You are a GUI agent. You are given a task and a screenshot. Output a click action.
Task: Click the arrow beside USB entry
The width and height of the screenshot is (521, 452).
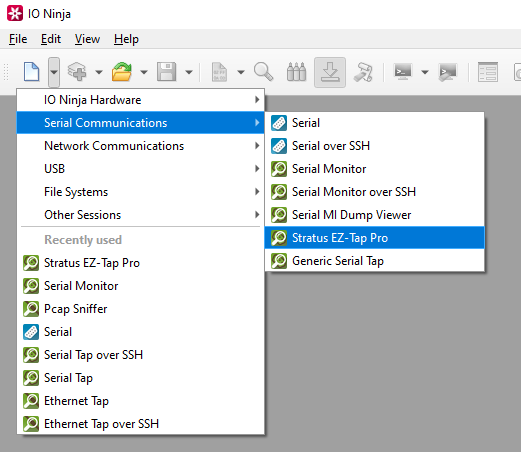(257, 169)
